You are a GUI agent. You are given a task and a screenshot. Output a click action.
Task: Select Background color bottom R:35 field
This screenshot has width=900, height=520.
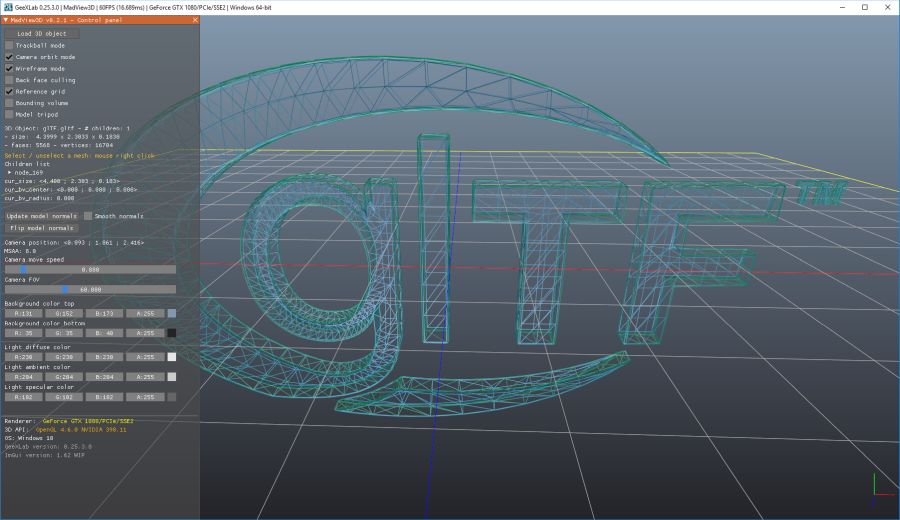coord(24,333)
